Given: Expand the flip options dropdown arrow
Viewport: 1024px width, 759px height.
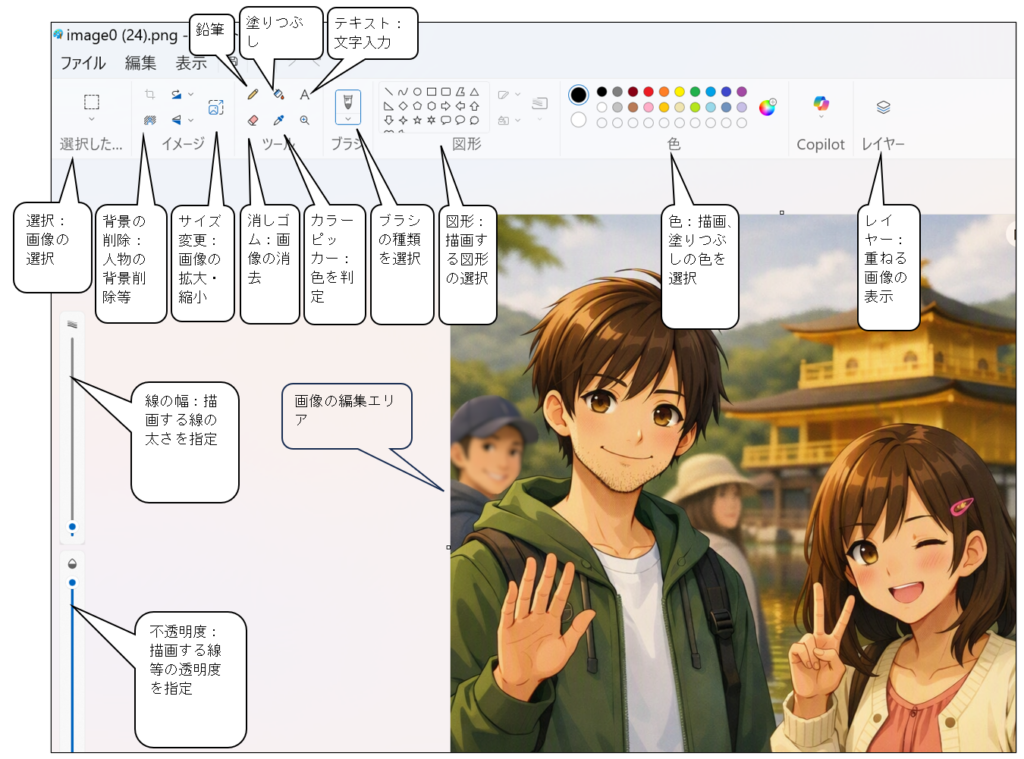Looking at the screenshot, I should pos(191,120).
